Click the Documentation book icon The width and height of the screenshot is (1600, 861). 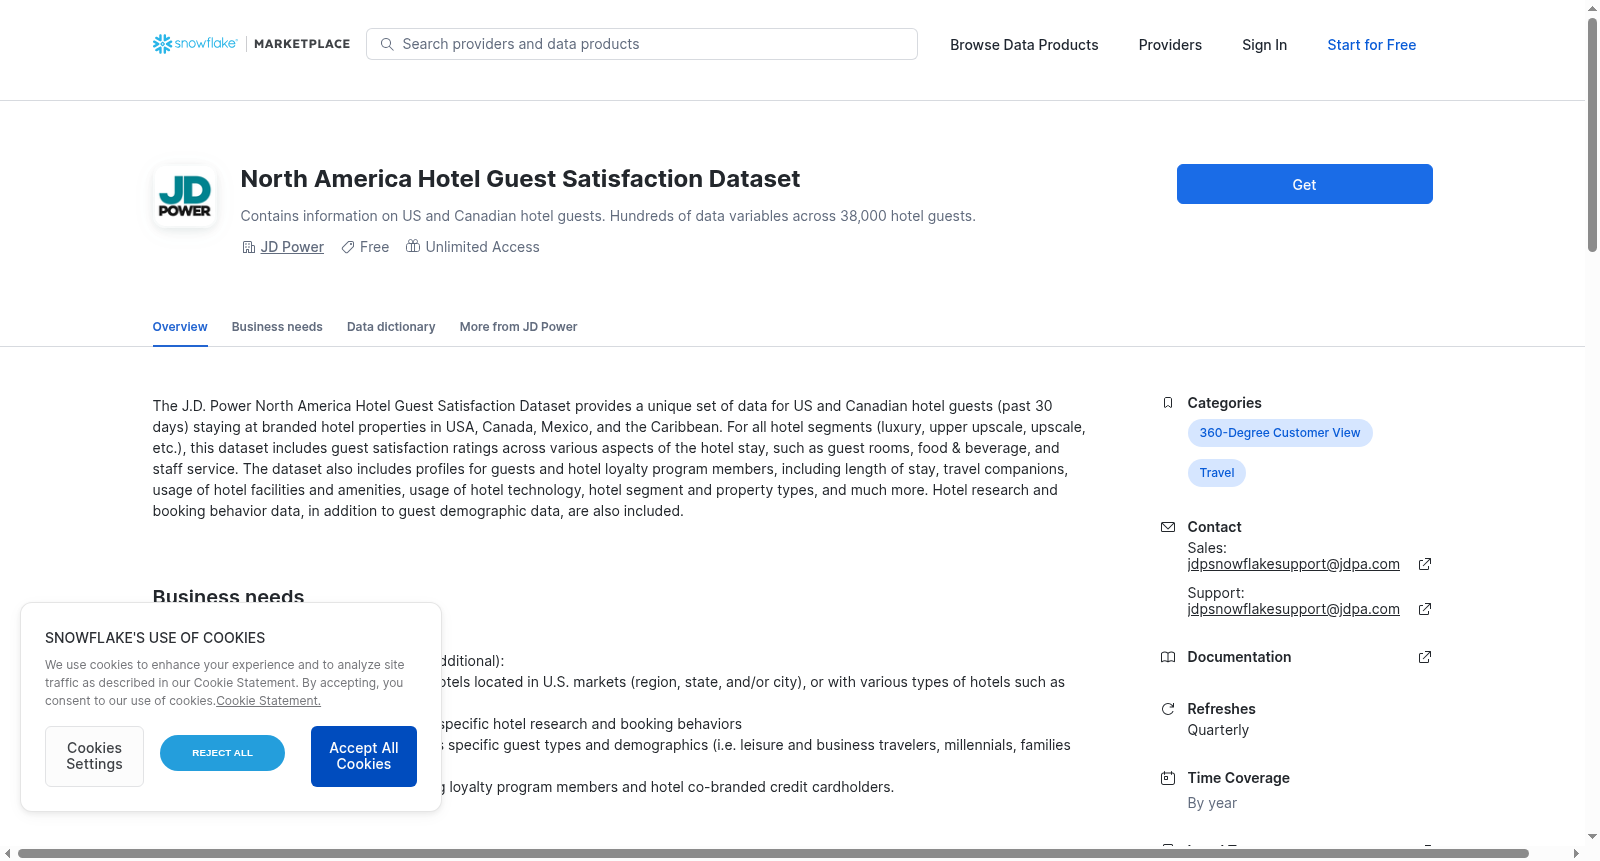(1167, 657)
